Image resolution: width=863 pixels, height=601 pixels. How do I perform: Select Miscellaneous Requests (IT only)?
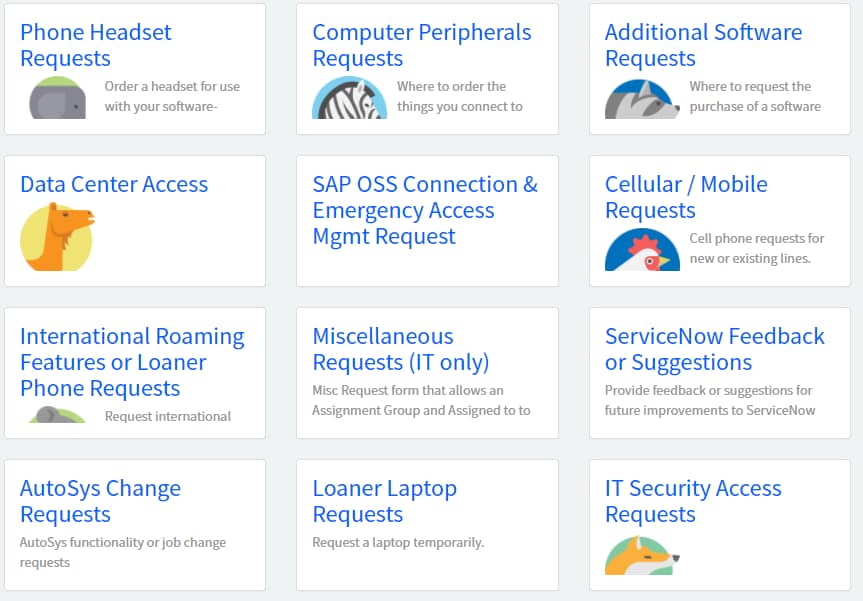click(401, 349)
